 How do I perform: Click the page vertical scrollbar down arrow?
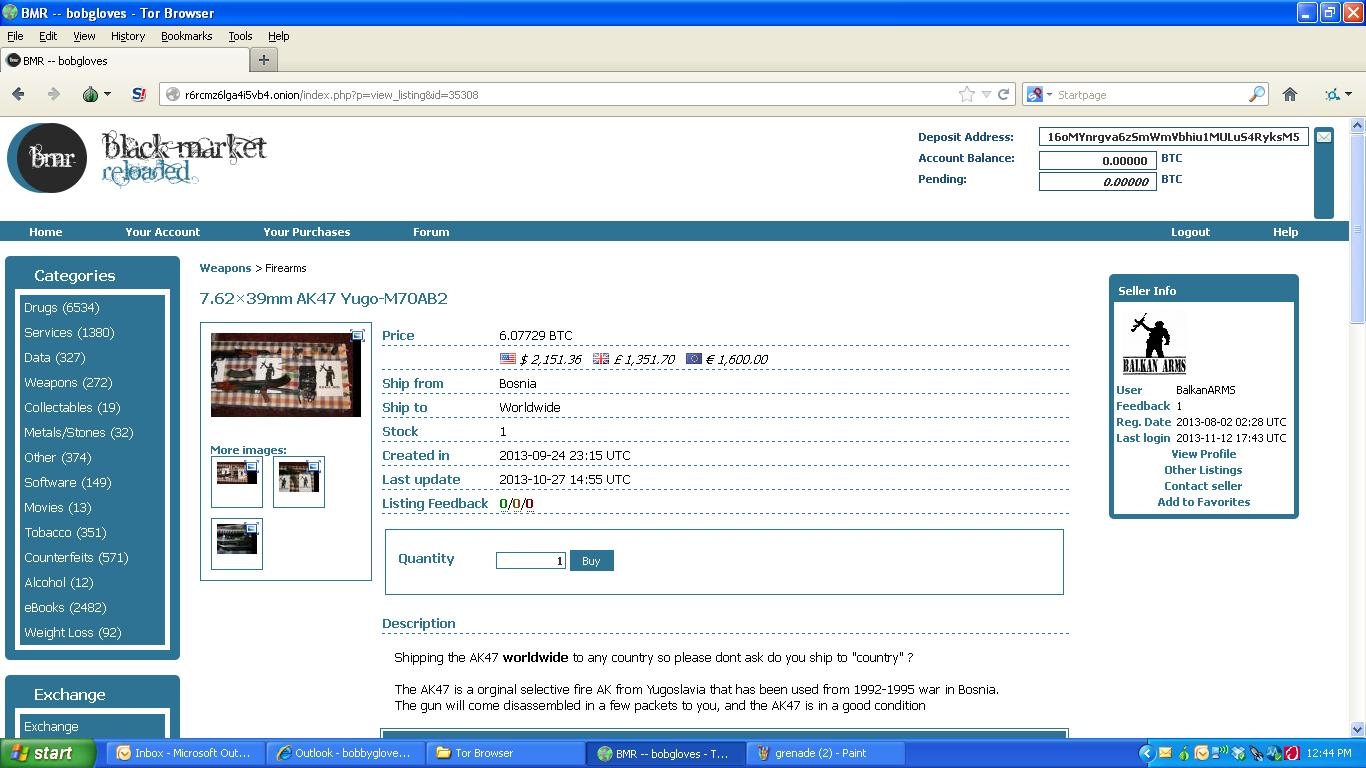tap(1357, 729)
